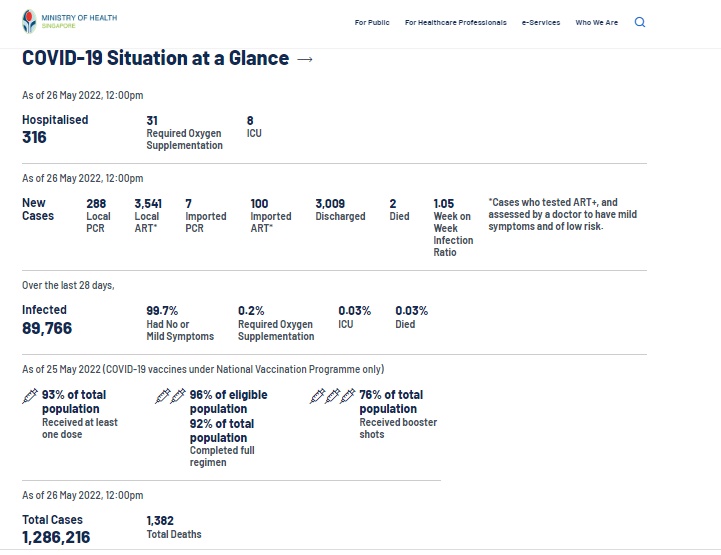Image resolution: width=721 pixels, height=555 pixels.
Task: Click the triple syringe booster icon
Action: click(x=332, y=397)
